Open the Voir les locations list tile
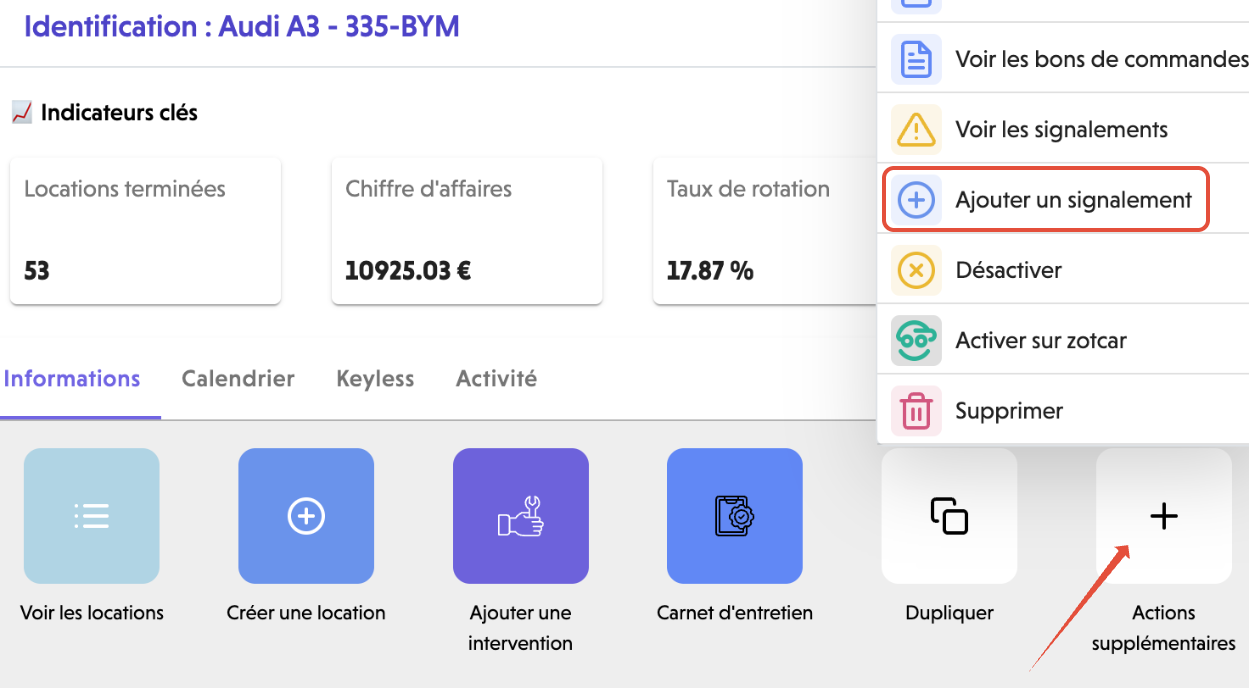 pos(91,515)
